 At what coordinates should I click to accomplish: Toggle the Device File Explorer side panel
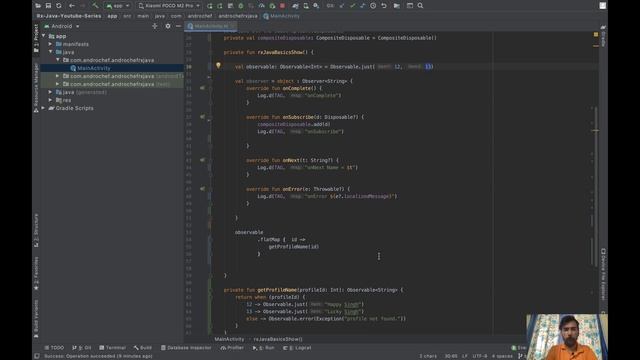[603, 274]
